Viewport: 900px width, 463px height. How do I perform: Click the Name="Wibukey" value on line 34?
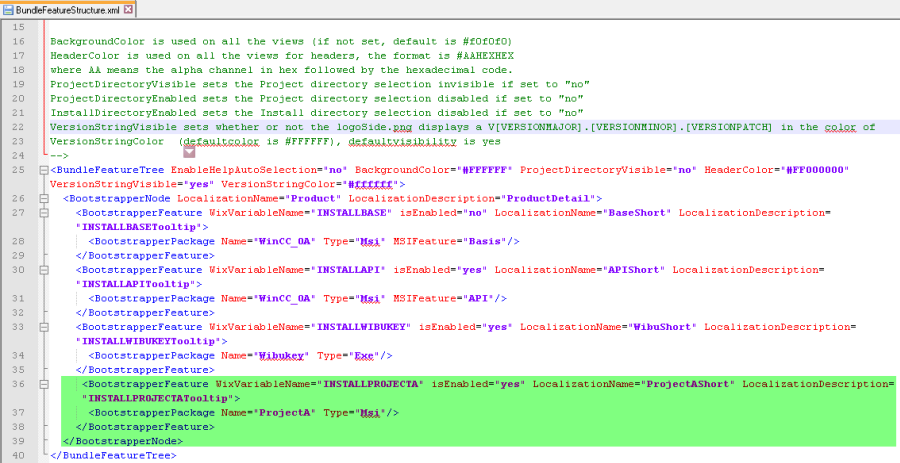pyautogui.click(x=282, y=356)
